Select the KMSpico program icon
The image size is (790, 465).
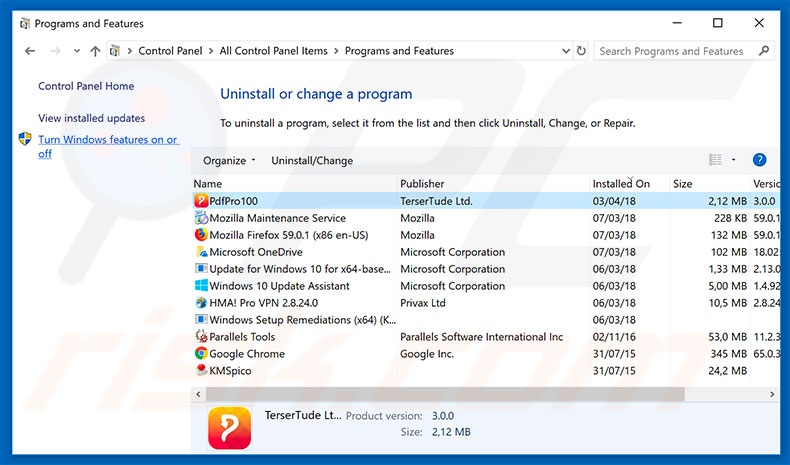tap(201, 371)
